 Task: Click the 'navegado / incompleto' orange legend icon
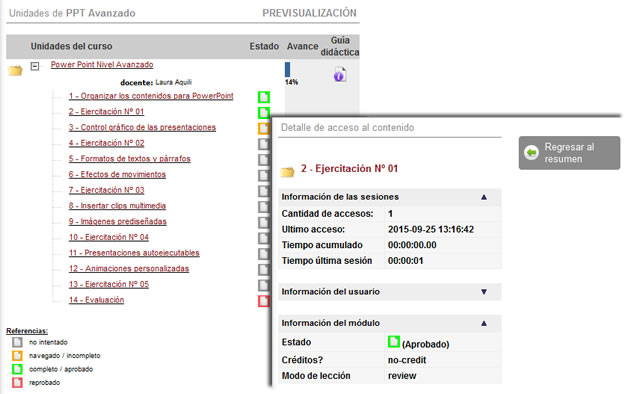[17, 355]
